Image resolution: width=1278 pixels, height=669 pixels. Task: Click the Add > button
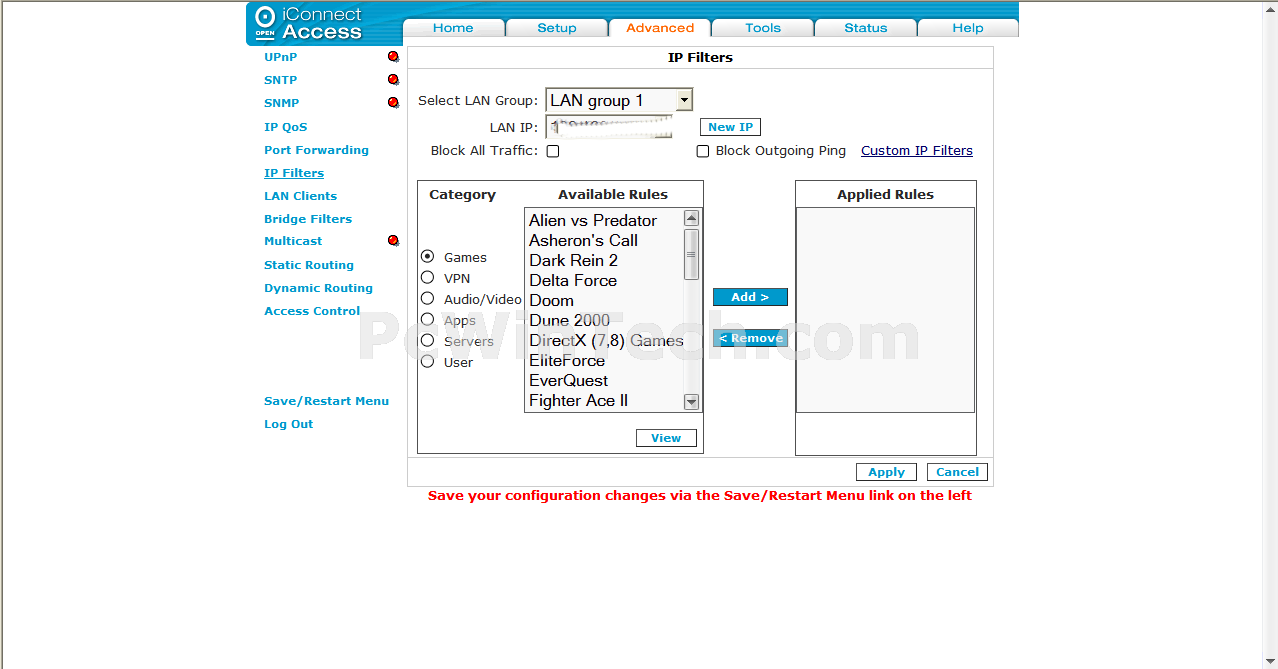point(750,297)
